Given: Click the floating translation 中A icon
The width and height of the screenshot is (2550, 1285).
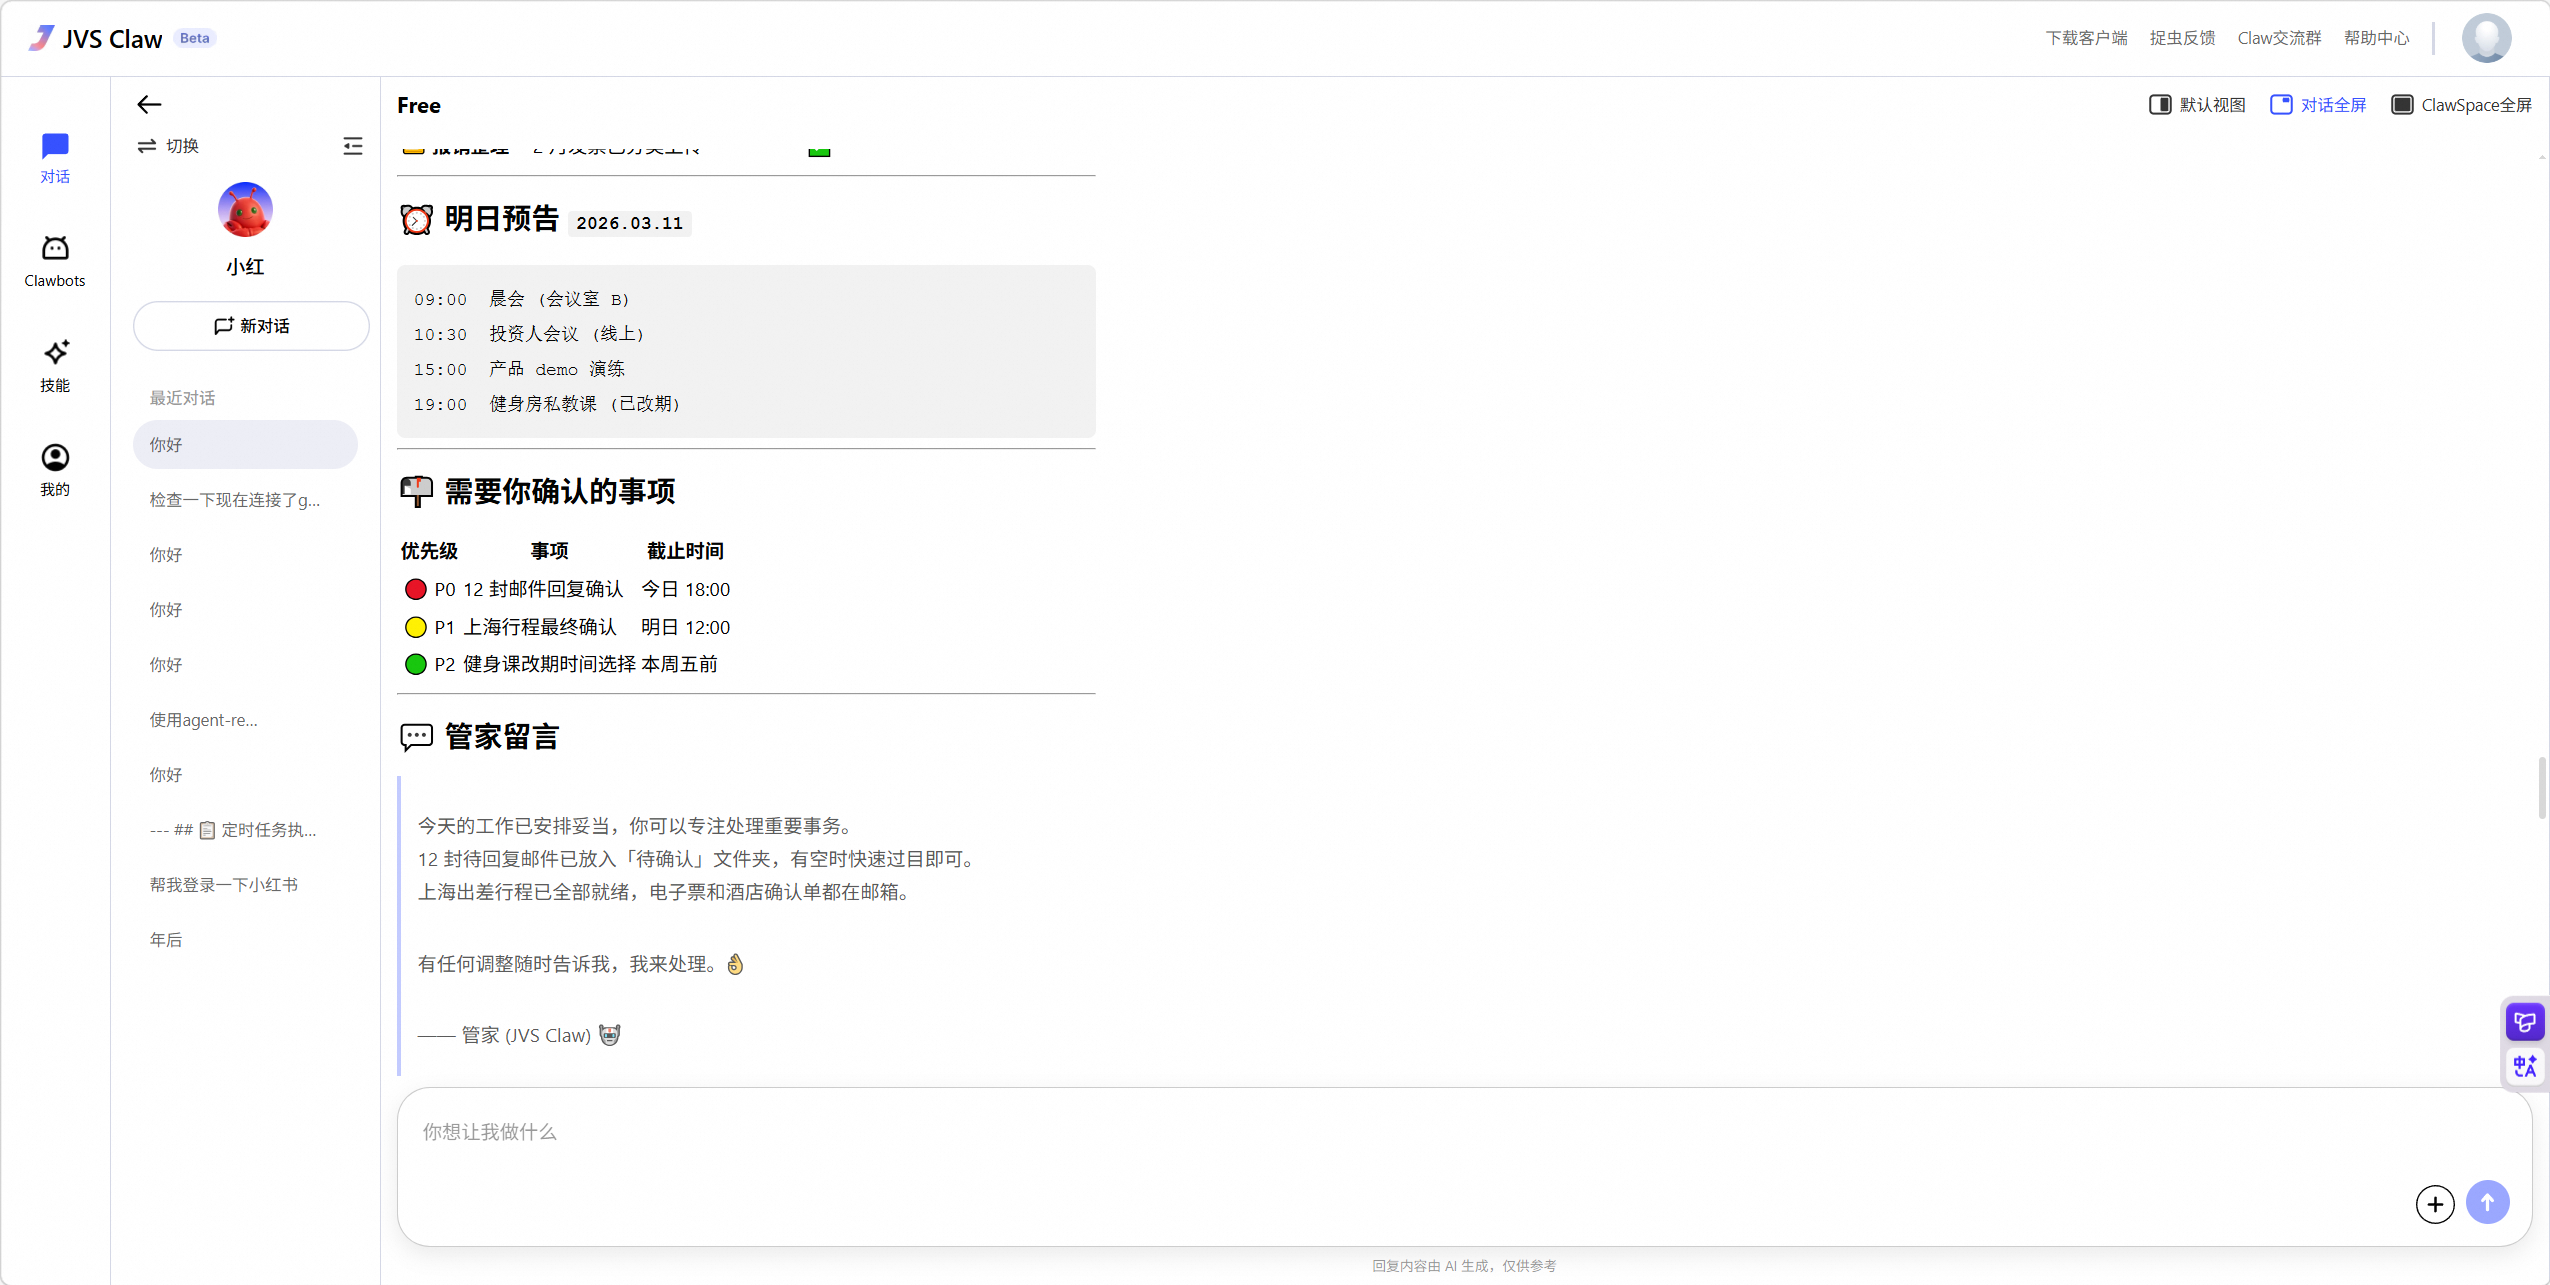Looking at the screenshot, I should 2523,1065.
